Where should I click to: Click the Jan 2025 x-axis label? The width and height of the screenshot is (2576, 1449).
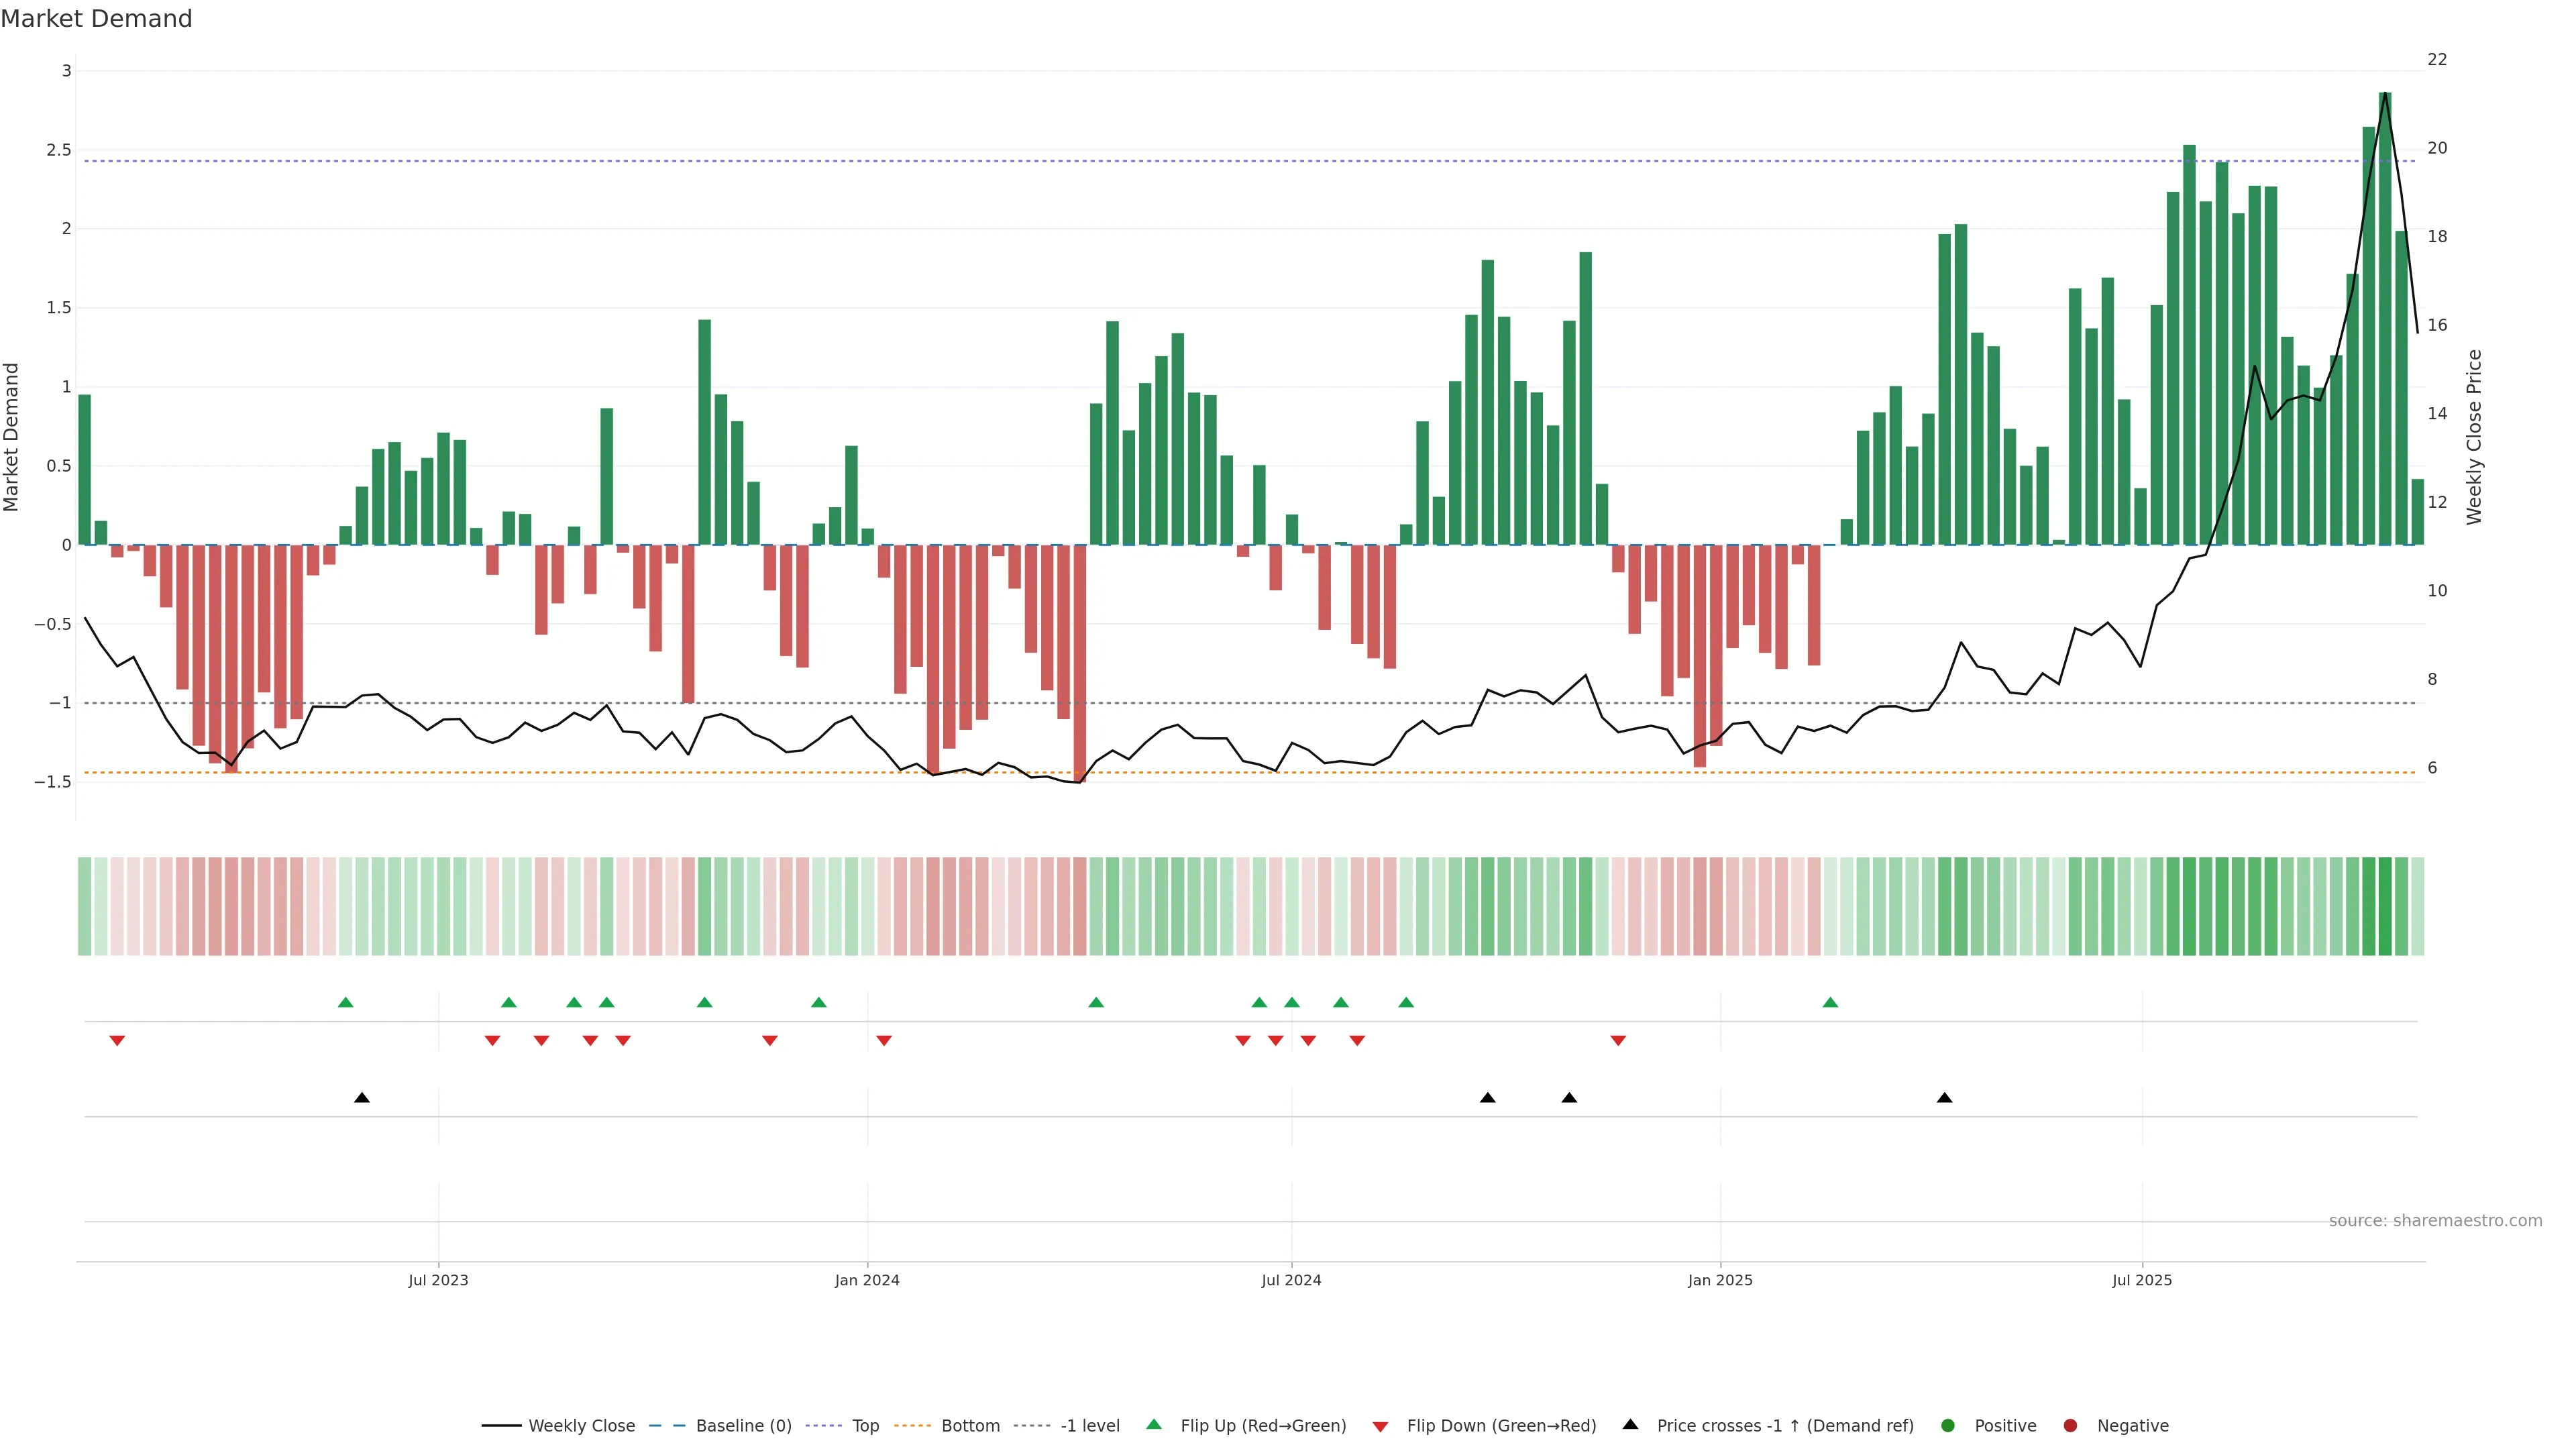pos(1720,1280)
